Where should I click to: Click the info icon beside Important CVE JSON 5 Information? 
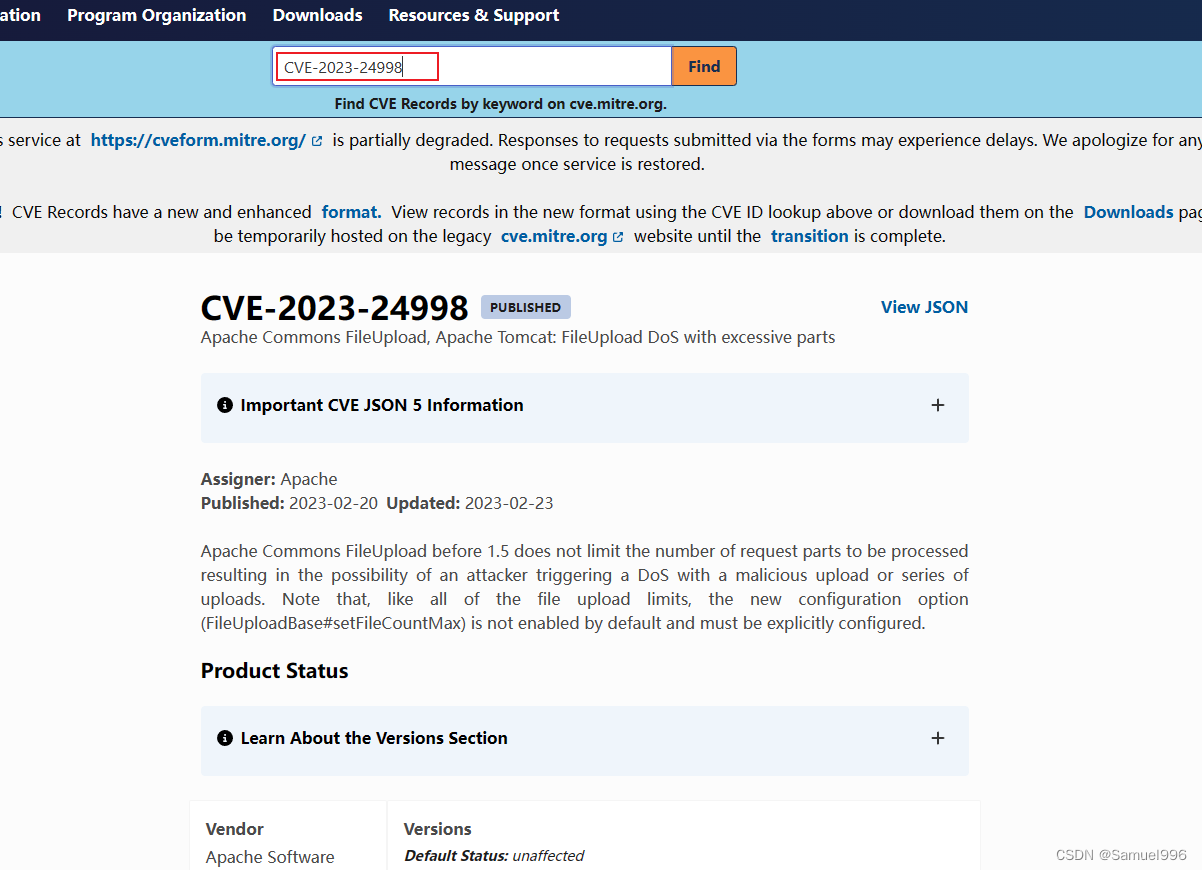tap(225, 405)
